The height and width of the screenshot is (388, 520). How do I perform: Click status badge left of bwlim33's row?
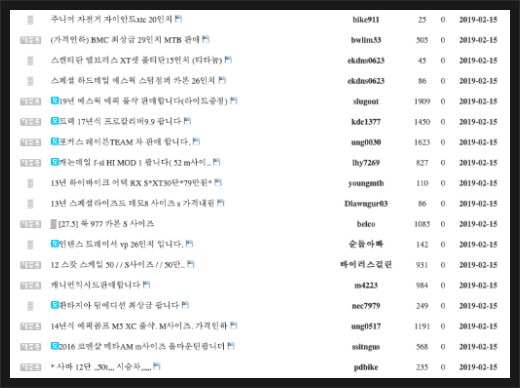pyautogui.click(x=30, y=40)
